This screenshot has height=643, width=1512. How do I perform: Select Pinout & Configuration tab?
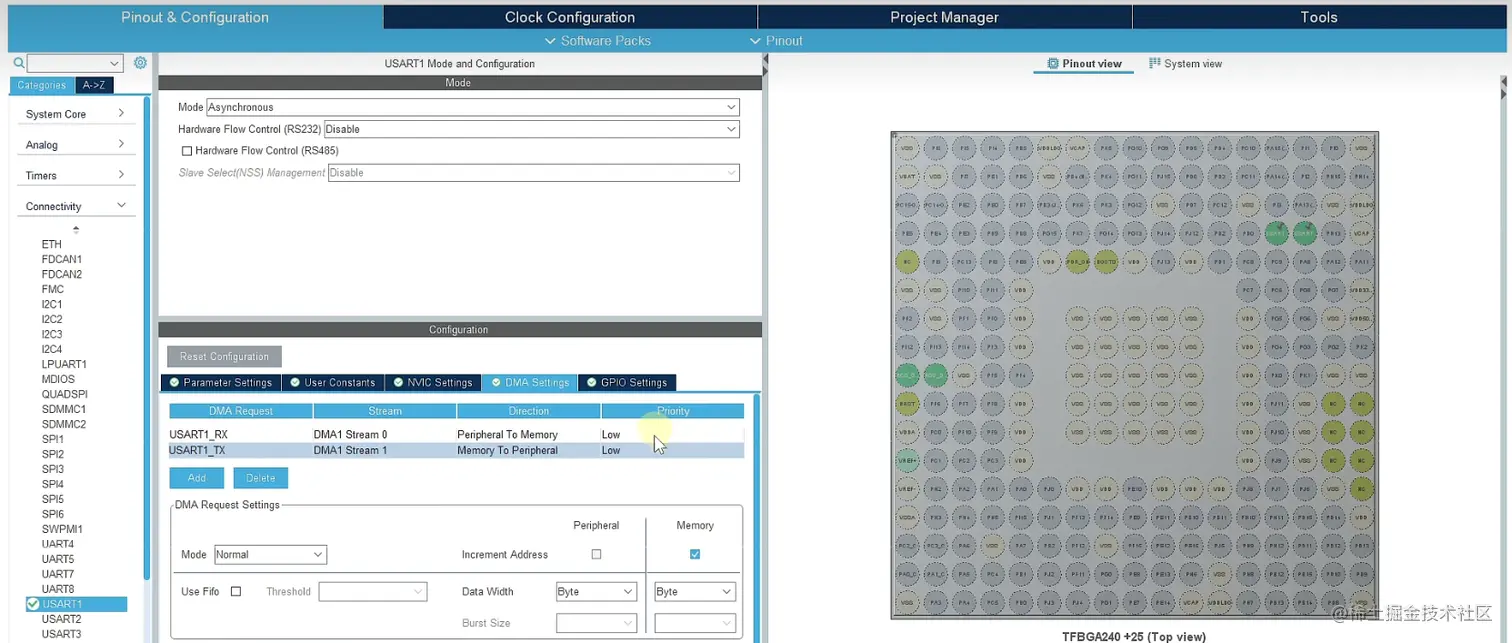click(195, 17)
